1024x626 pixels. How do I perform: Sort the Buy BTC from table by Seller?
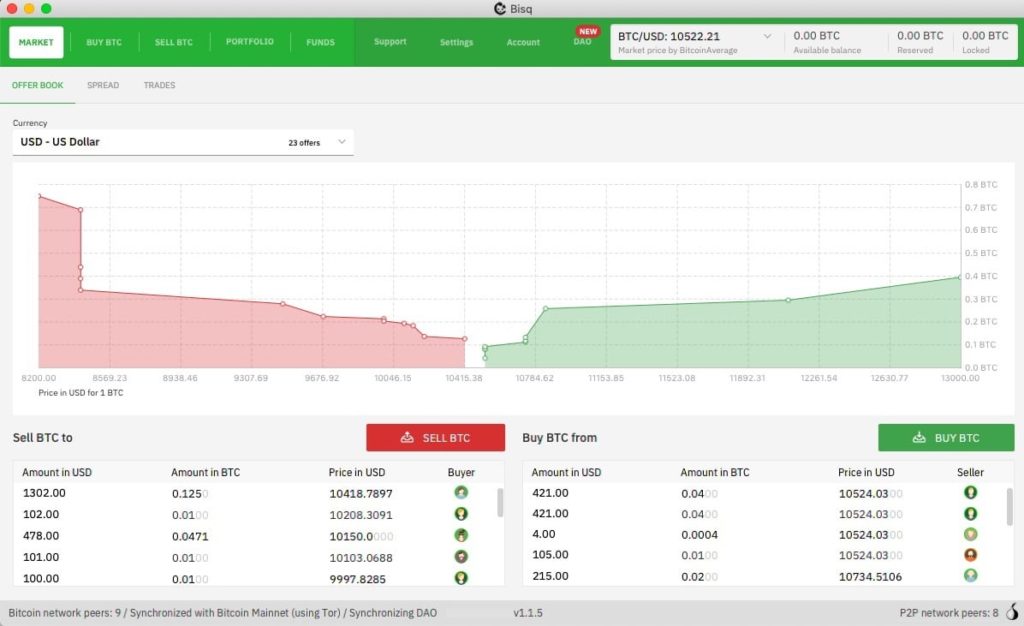click(970, 472)
